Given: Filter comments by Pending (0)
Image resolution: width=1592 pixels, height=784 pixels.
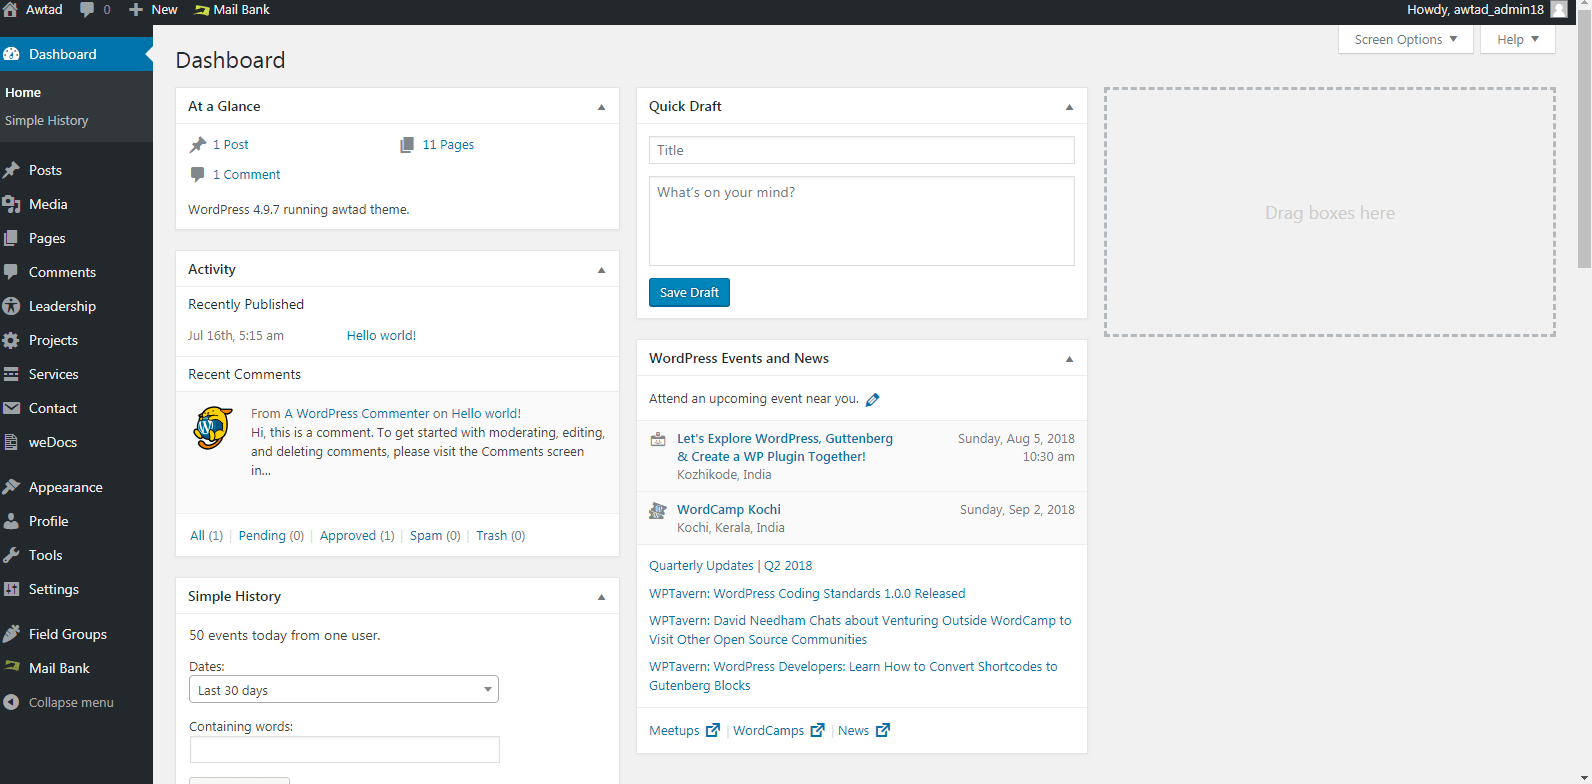Looking at the screenshot, I should click(271, 536).
